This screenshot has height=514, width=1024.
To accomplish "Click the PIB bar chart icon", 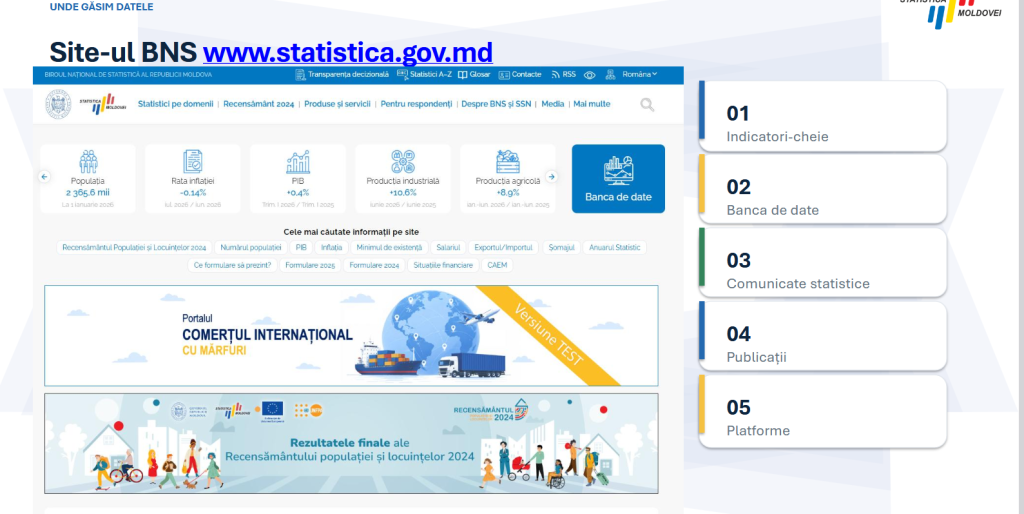I will tap(298, 161).
